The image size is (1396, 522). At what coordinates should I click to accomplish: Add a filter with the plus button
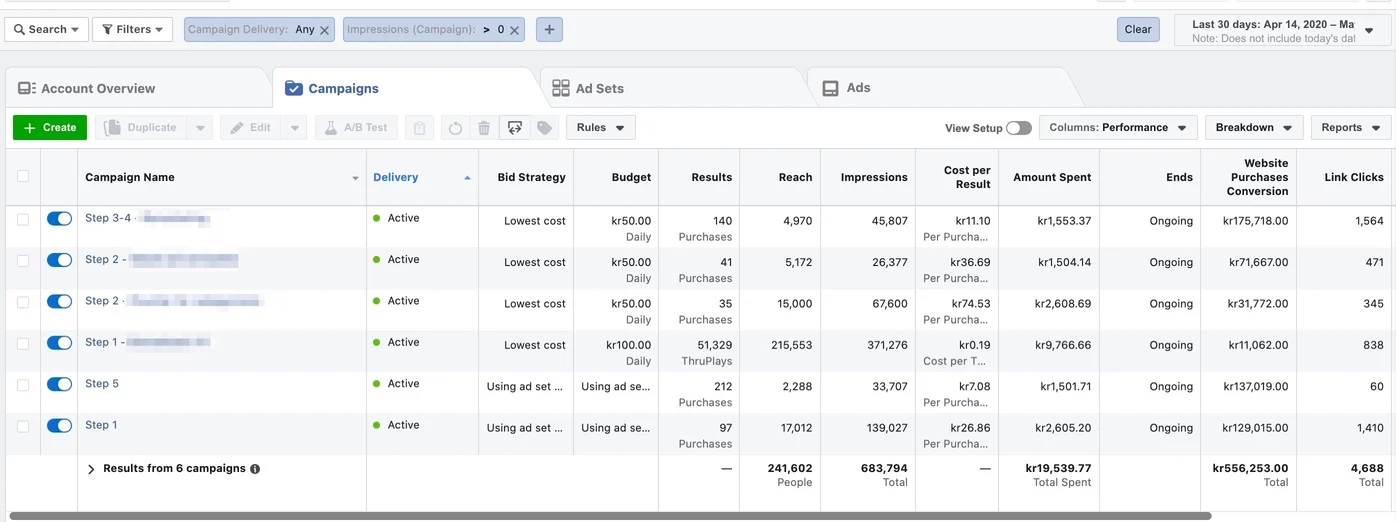[x=549, y=30]
